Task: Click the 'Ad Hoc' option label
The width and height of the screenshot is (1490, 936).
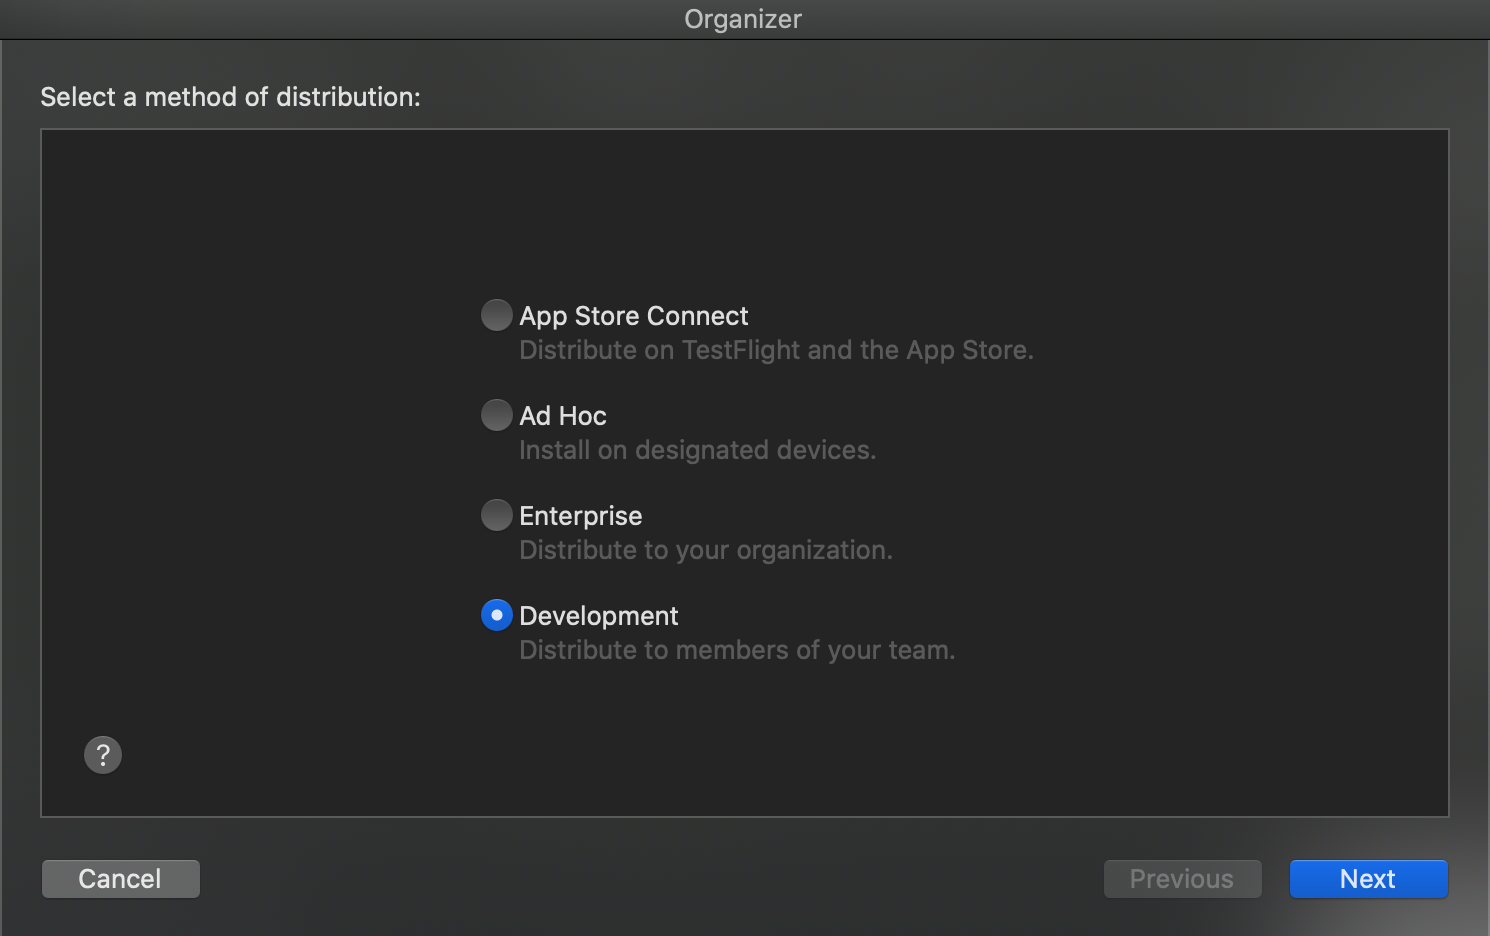Action: [563, 416]
